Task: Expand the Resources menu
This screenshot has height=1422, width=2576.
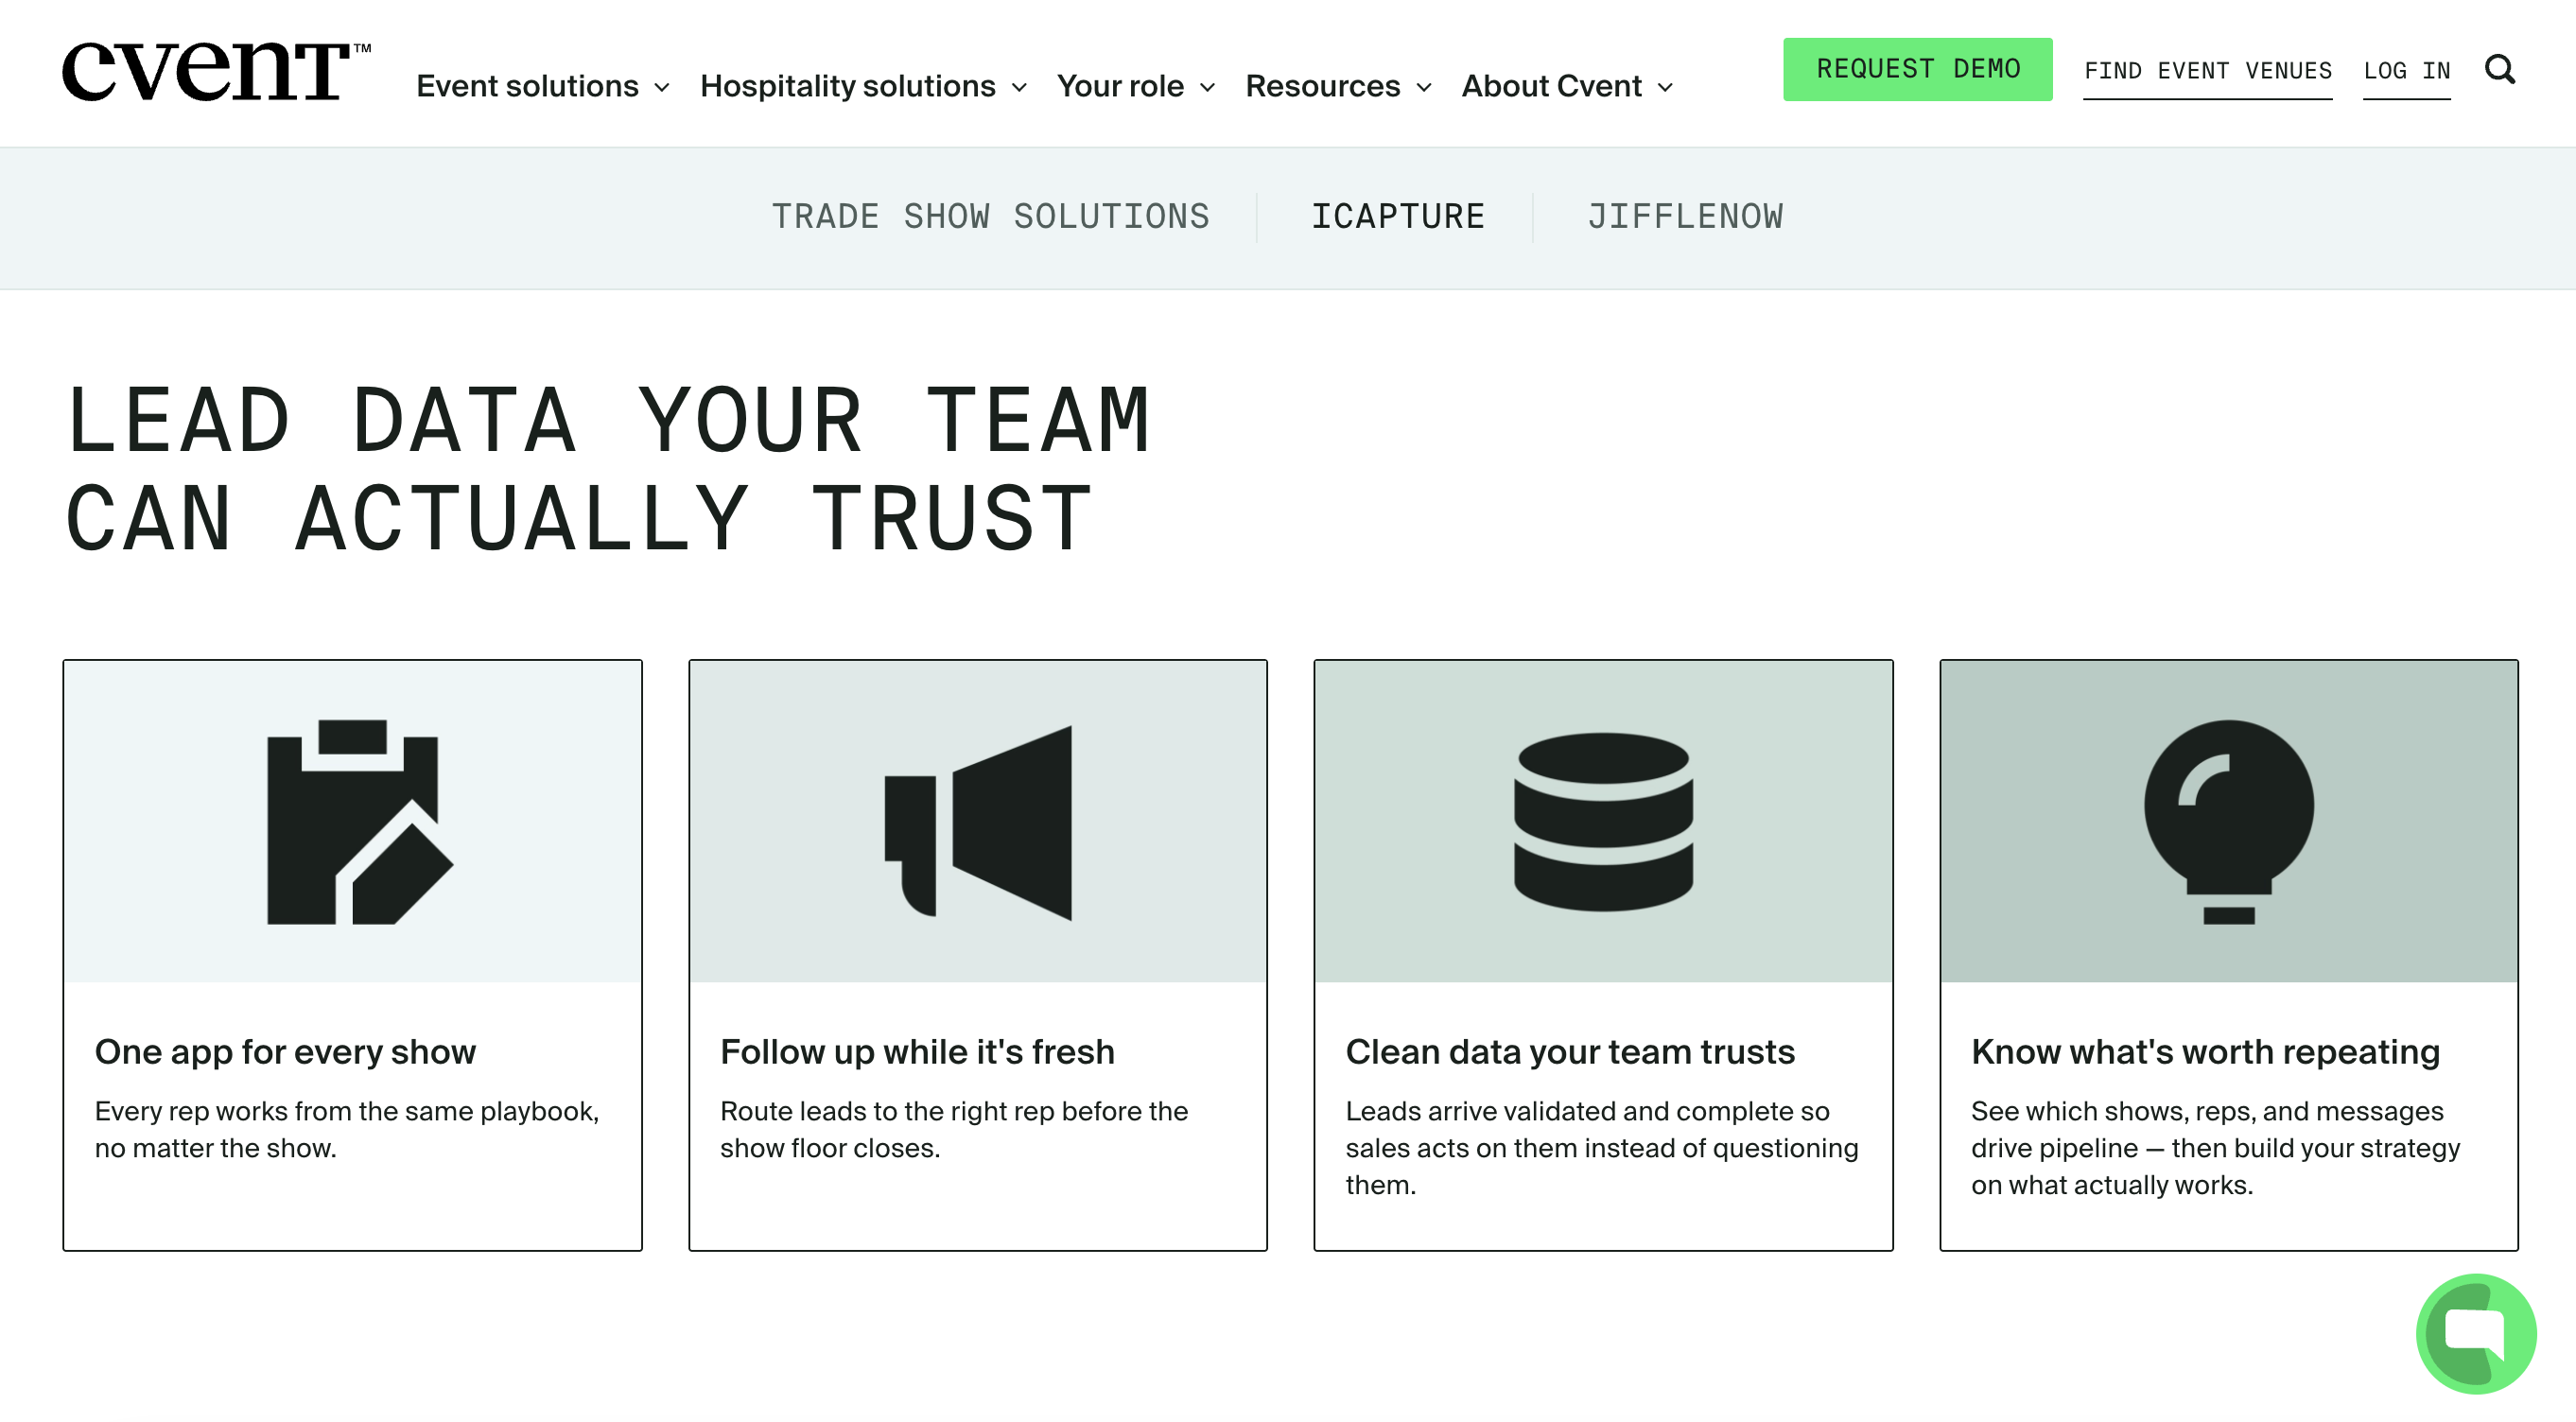Action: tap(1338, 86)
